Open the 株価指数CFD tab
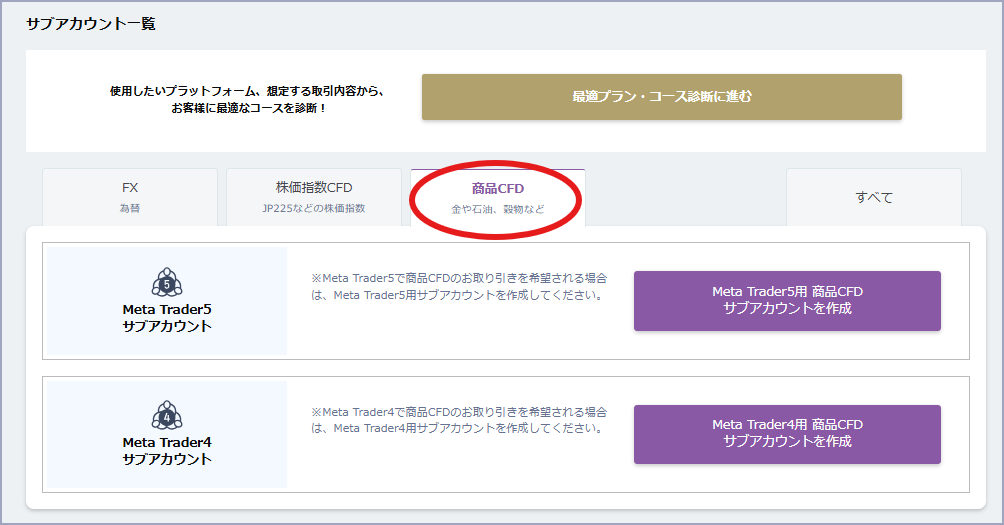This screenshot has height=525, width=1004. (314, 197)
